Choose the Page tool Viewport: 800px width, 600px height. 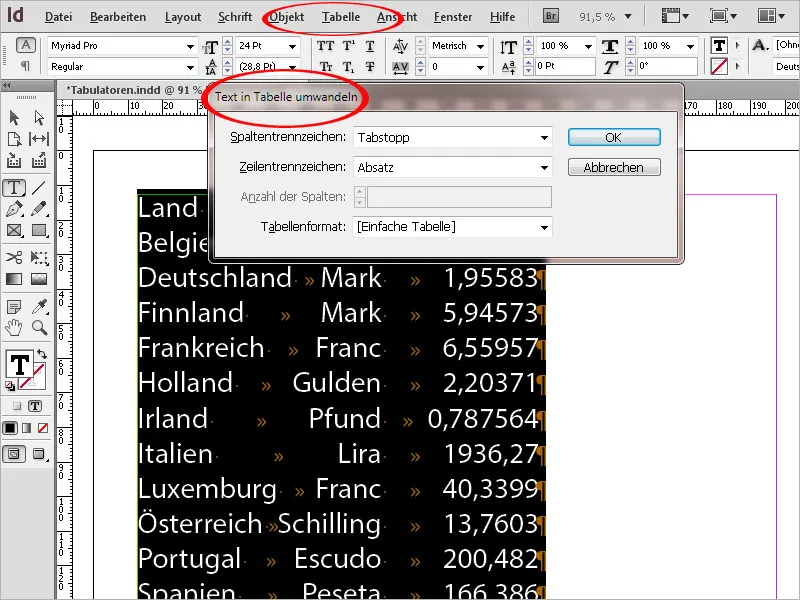tap(14, 139)
